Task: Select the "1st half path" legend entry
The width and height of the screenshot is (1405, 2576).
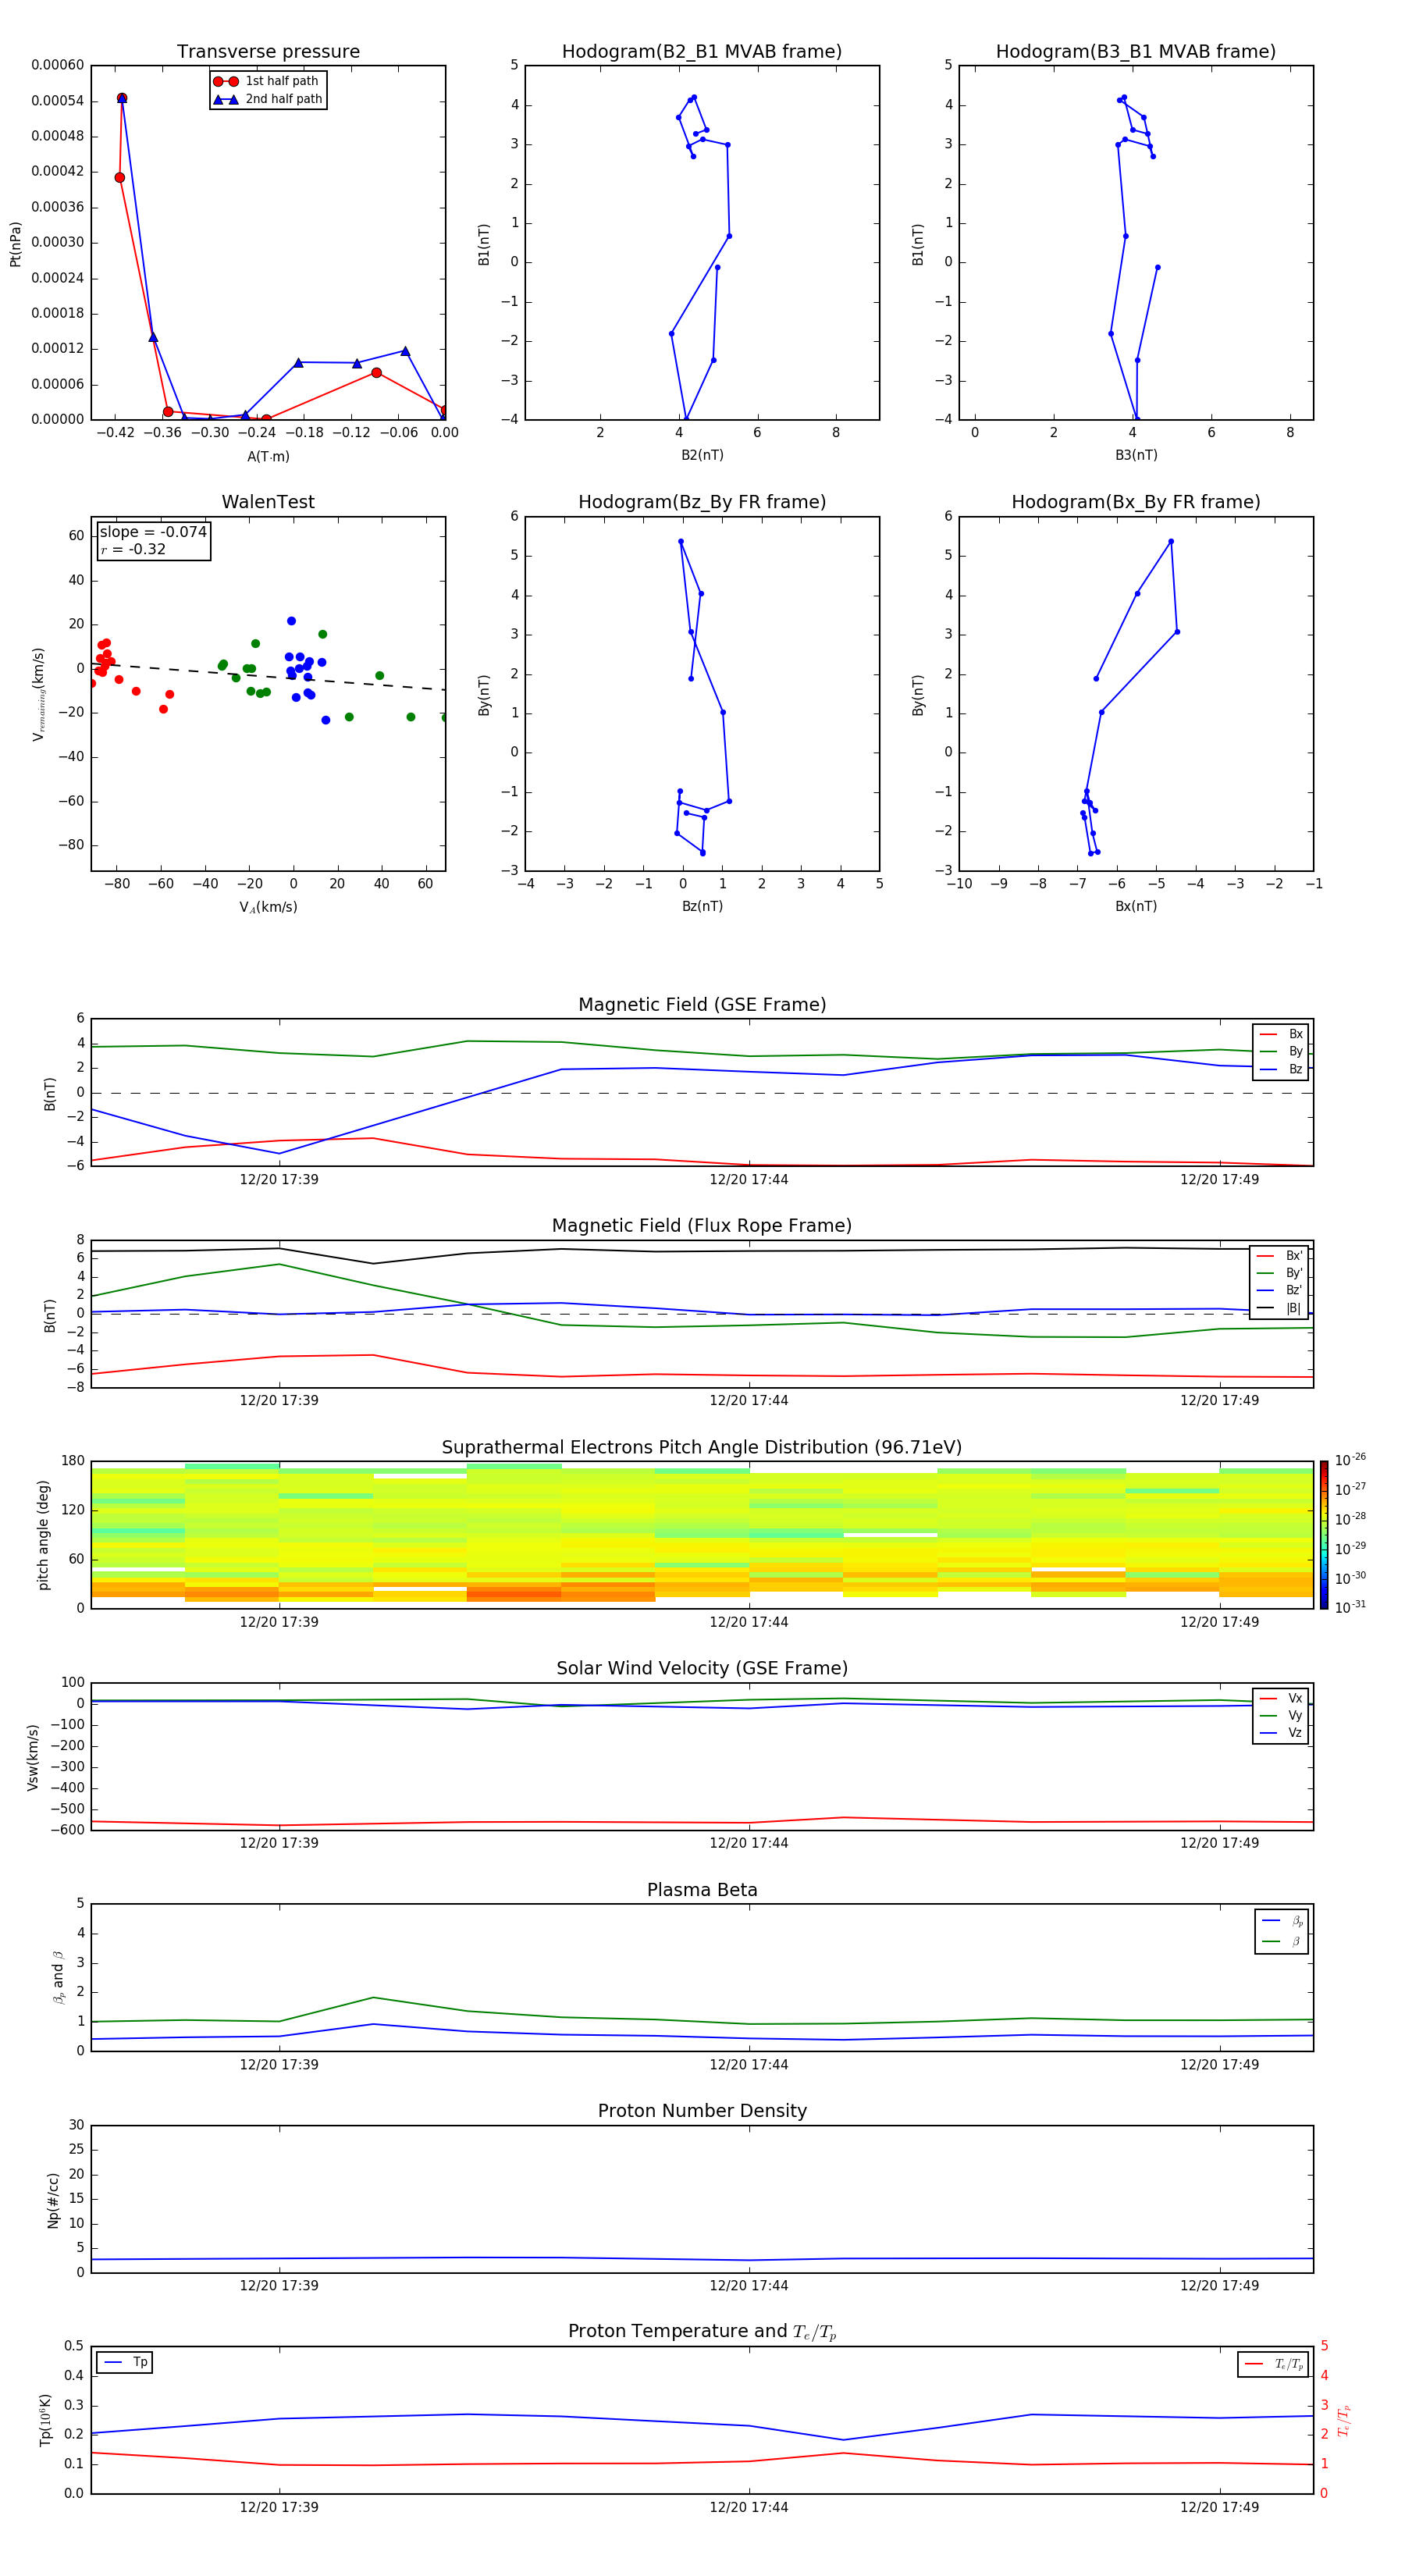Action: [x=267, y=81]
